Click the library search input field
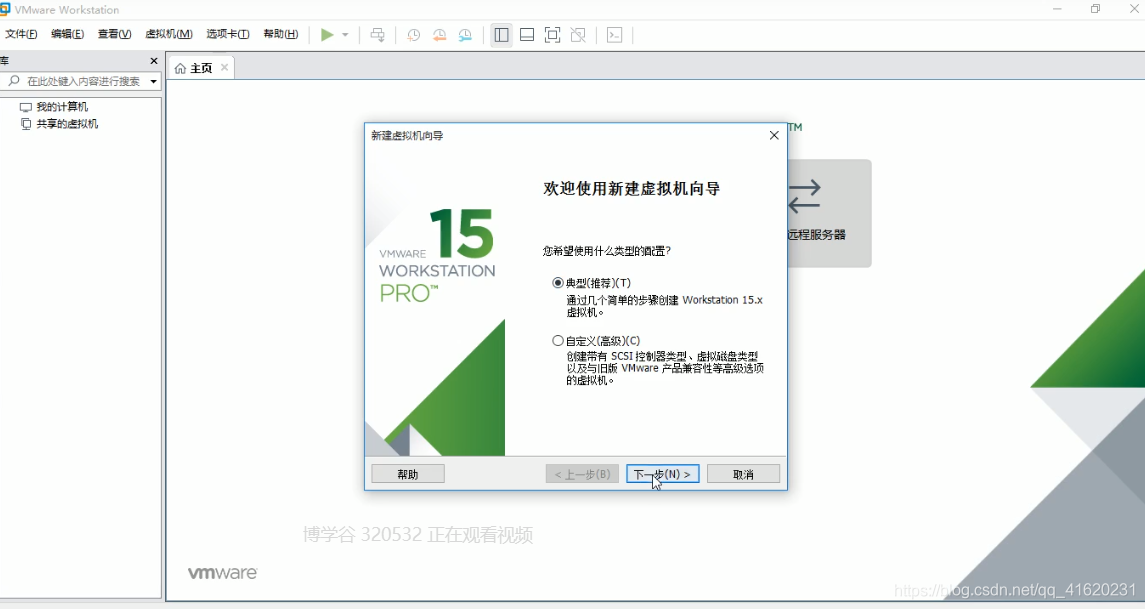This screenshot has width=1145, height=609. [83, 81]
